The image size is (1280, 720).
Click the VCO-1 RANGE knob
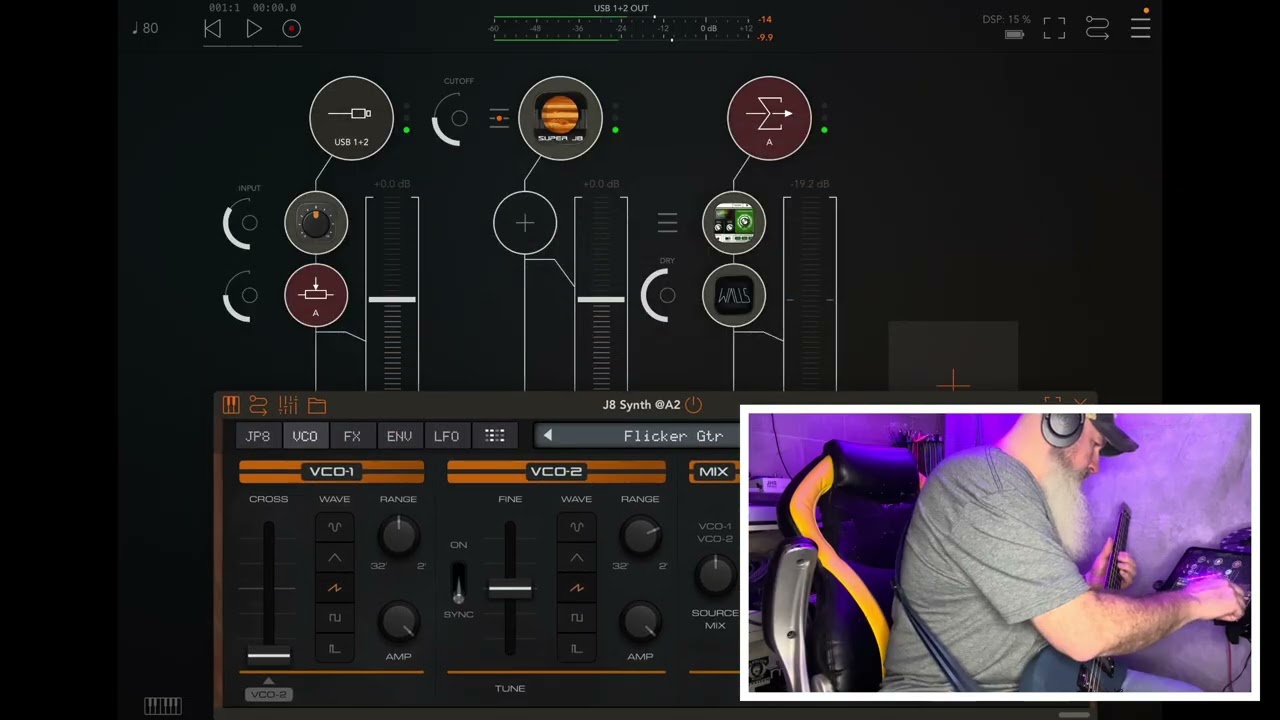pos(398,535)
